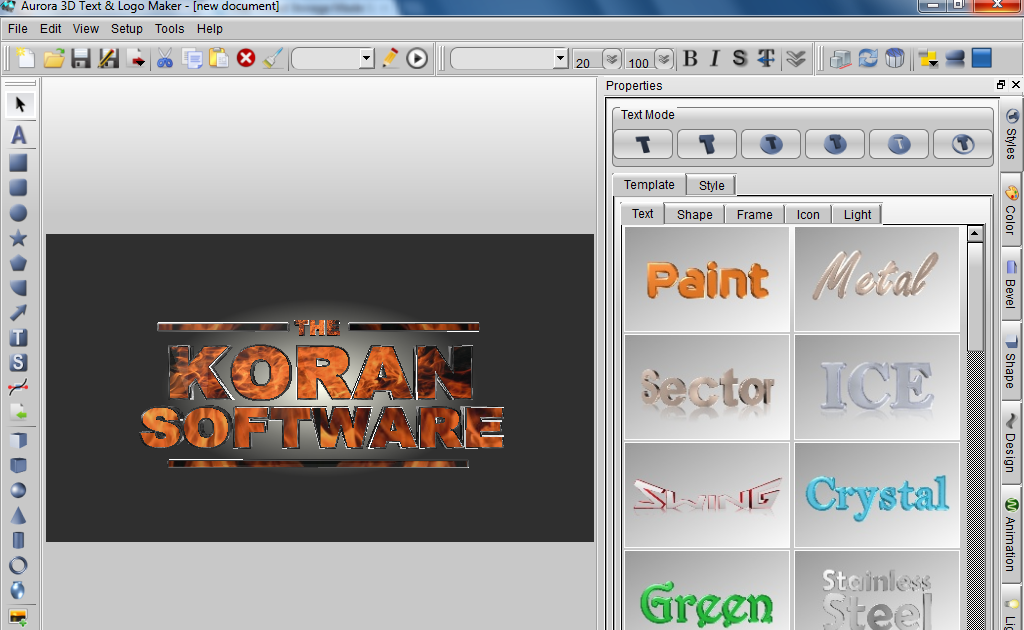Create a new document from toolbar

[x=25, y=58]
